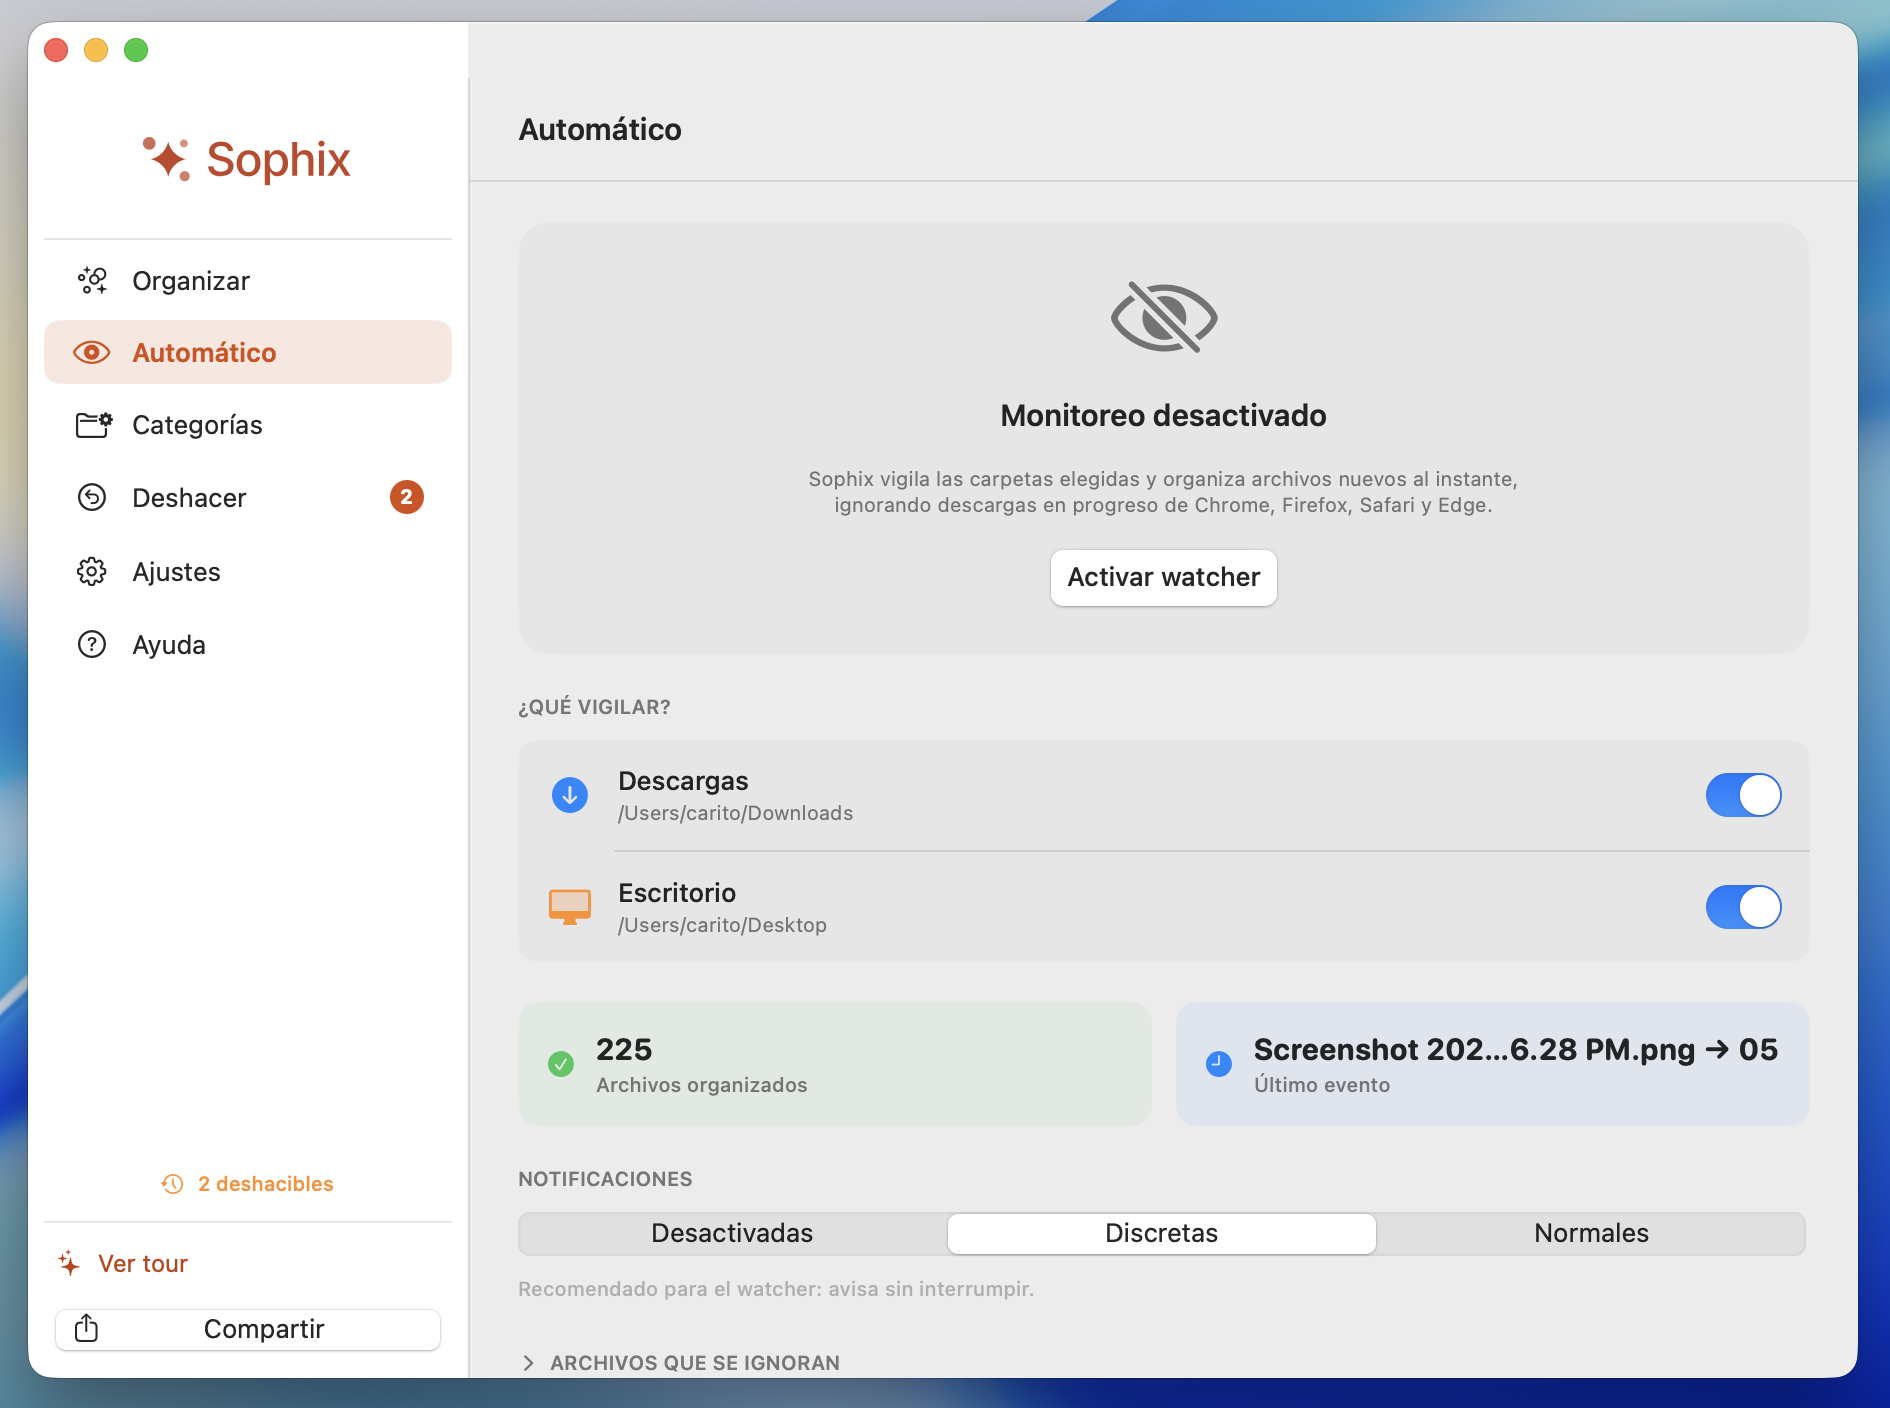The height and width of the screenshot is (1408, 1890).
Task: Click the Recomendado para el watcher hint text
Action: tap(776, 1289)
